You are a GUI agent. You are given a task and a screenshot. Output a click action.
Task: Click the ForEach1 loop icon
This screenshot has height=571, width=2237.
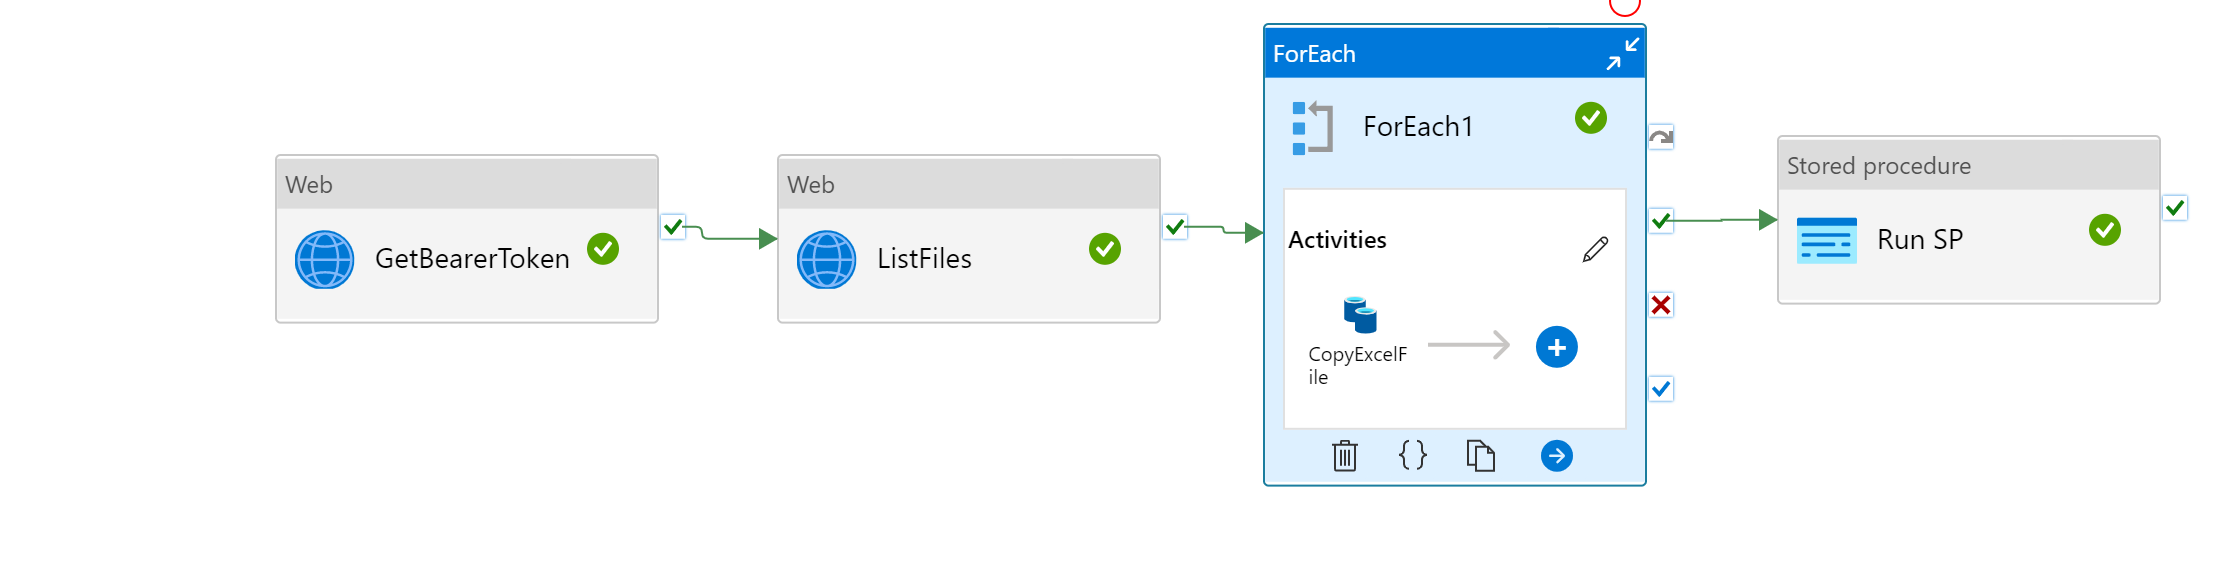(1313, 128)
